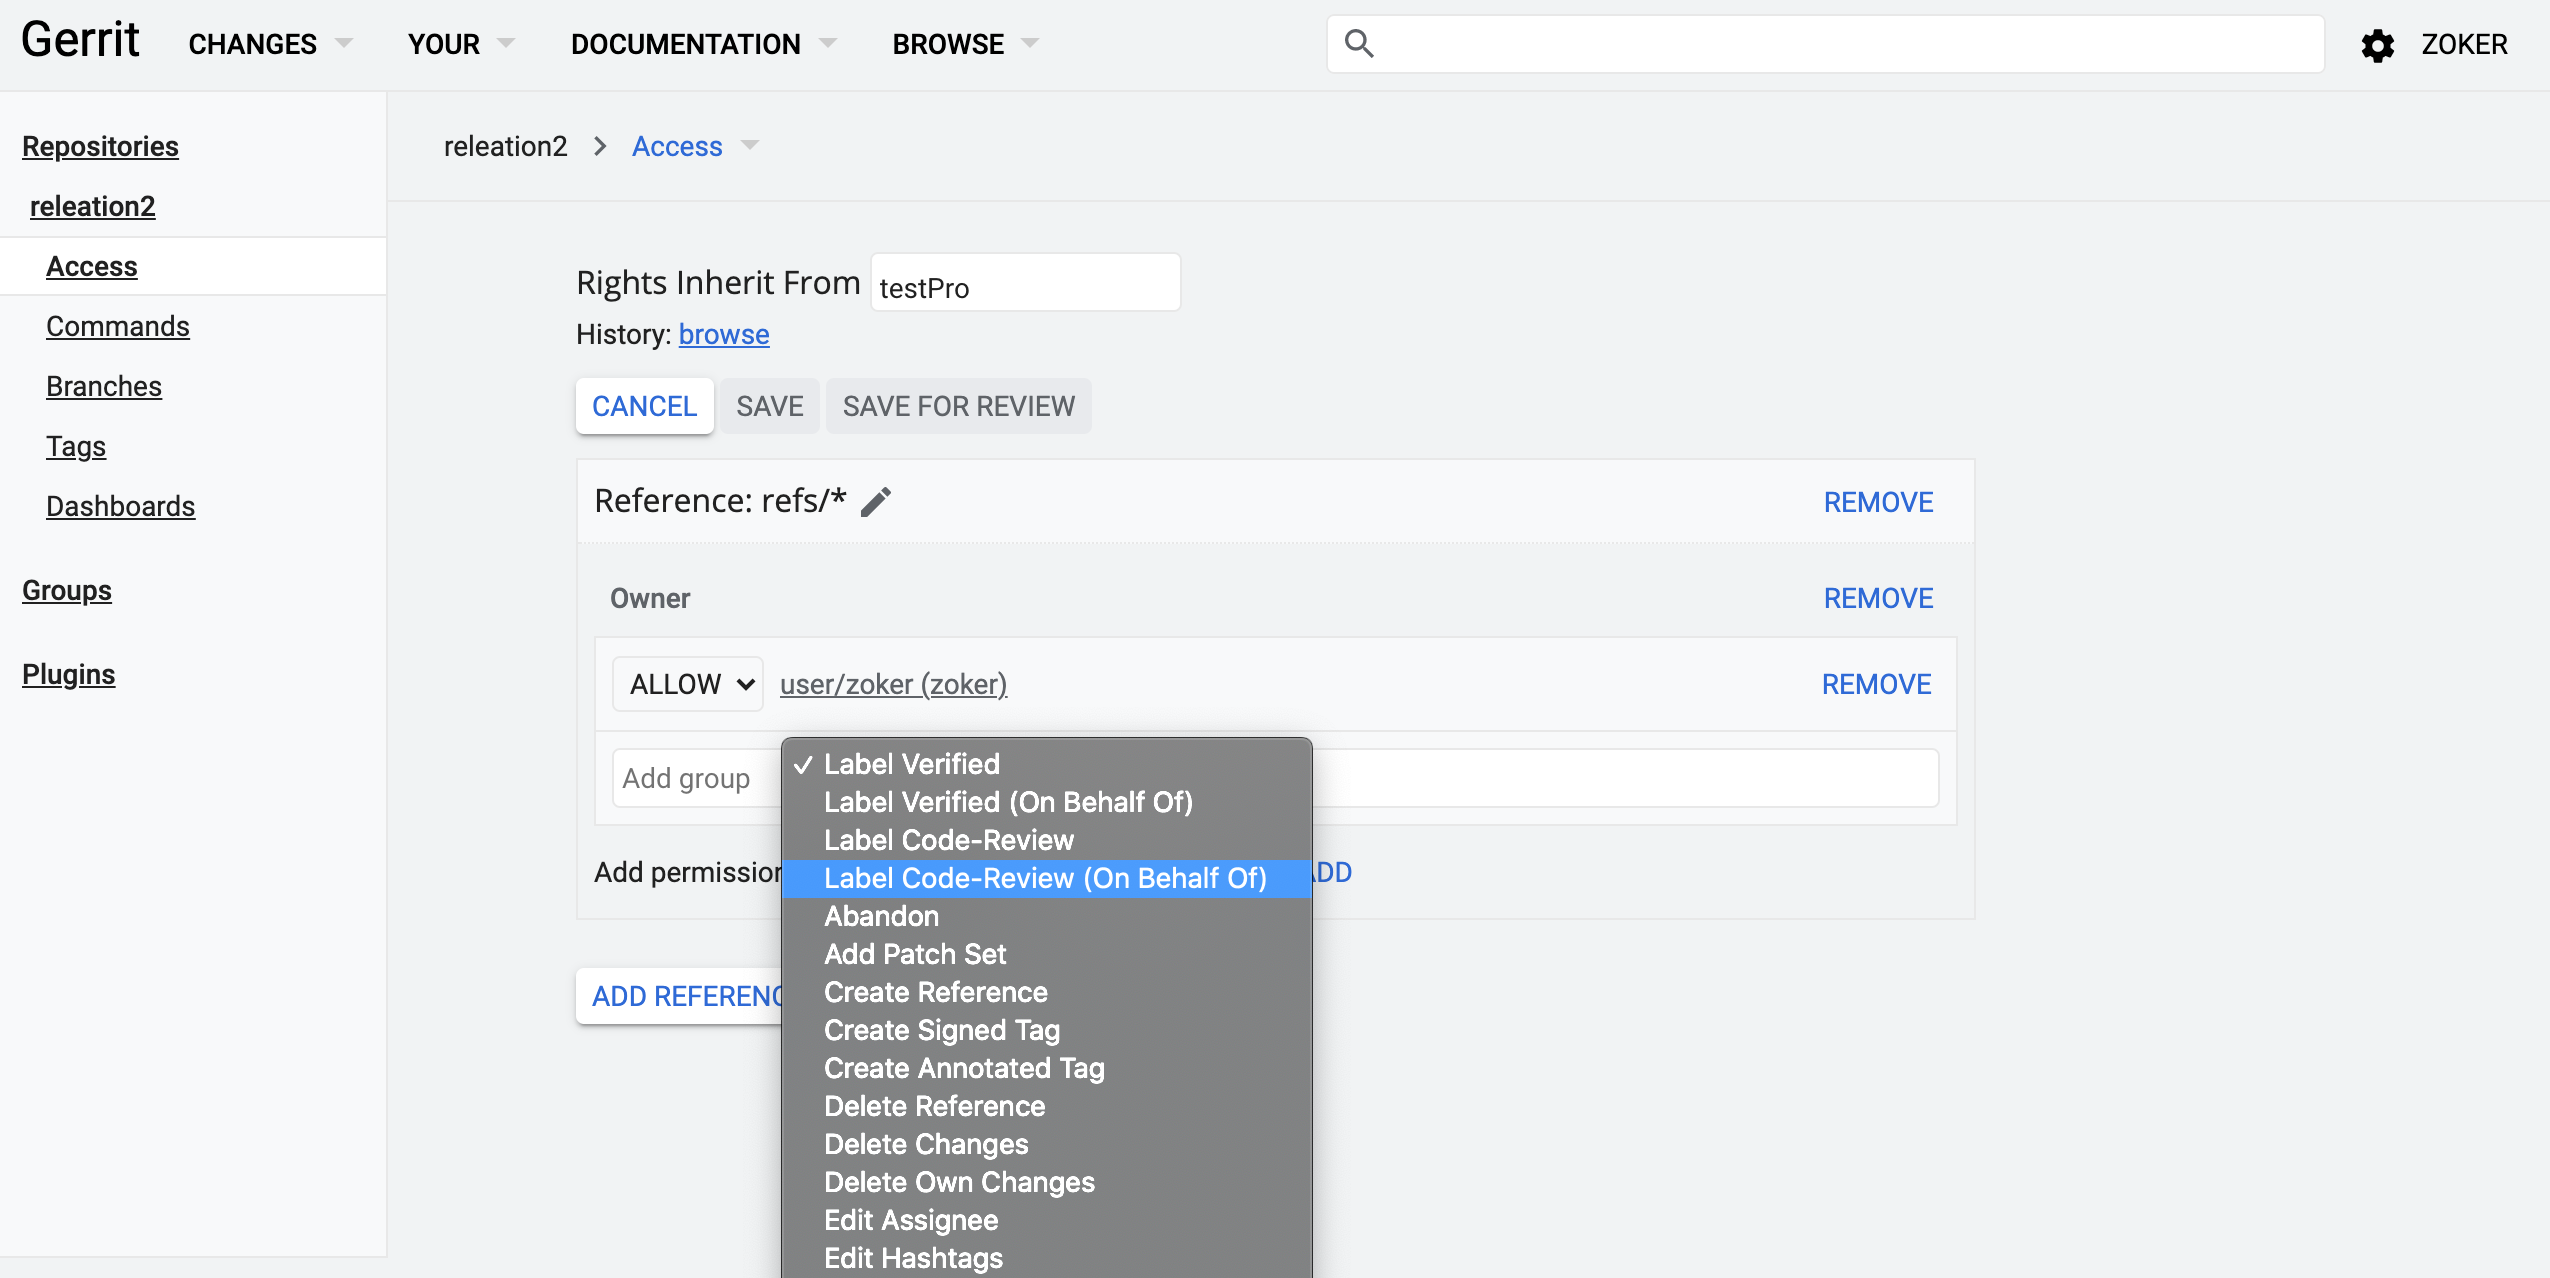
Task: Open Tags in the sidebar
Action: click(x=75, y=446)
